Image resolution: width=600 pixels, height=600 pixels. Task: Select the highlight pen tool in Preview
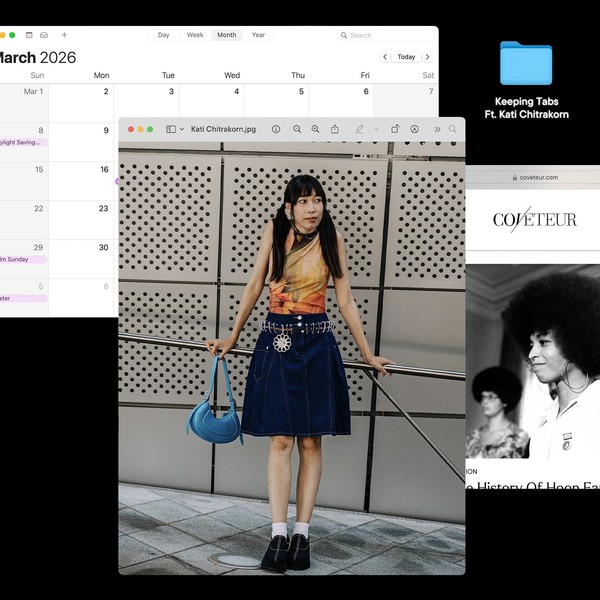click(x=359, y=129)
